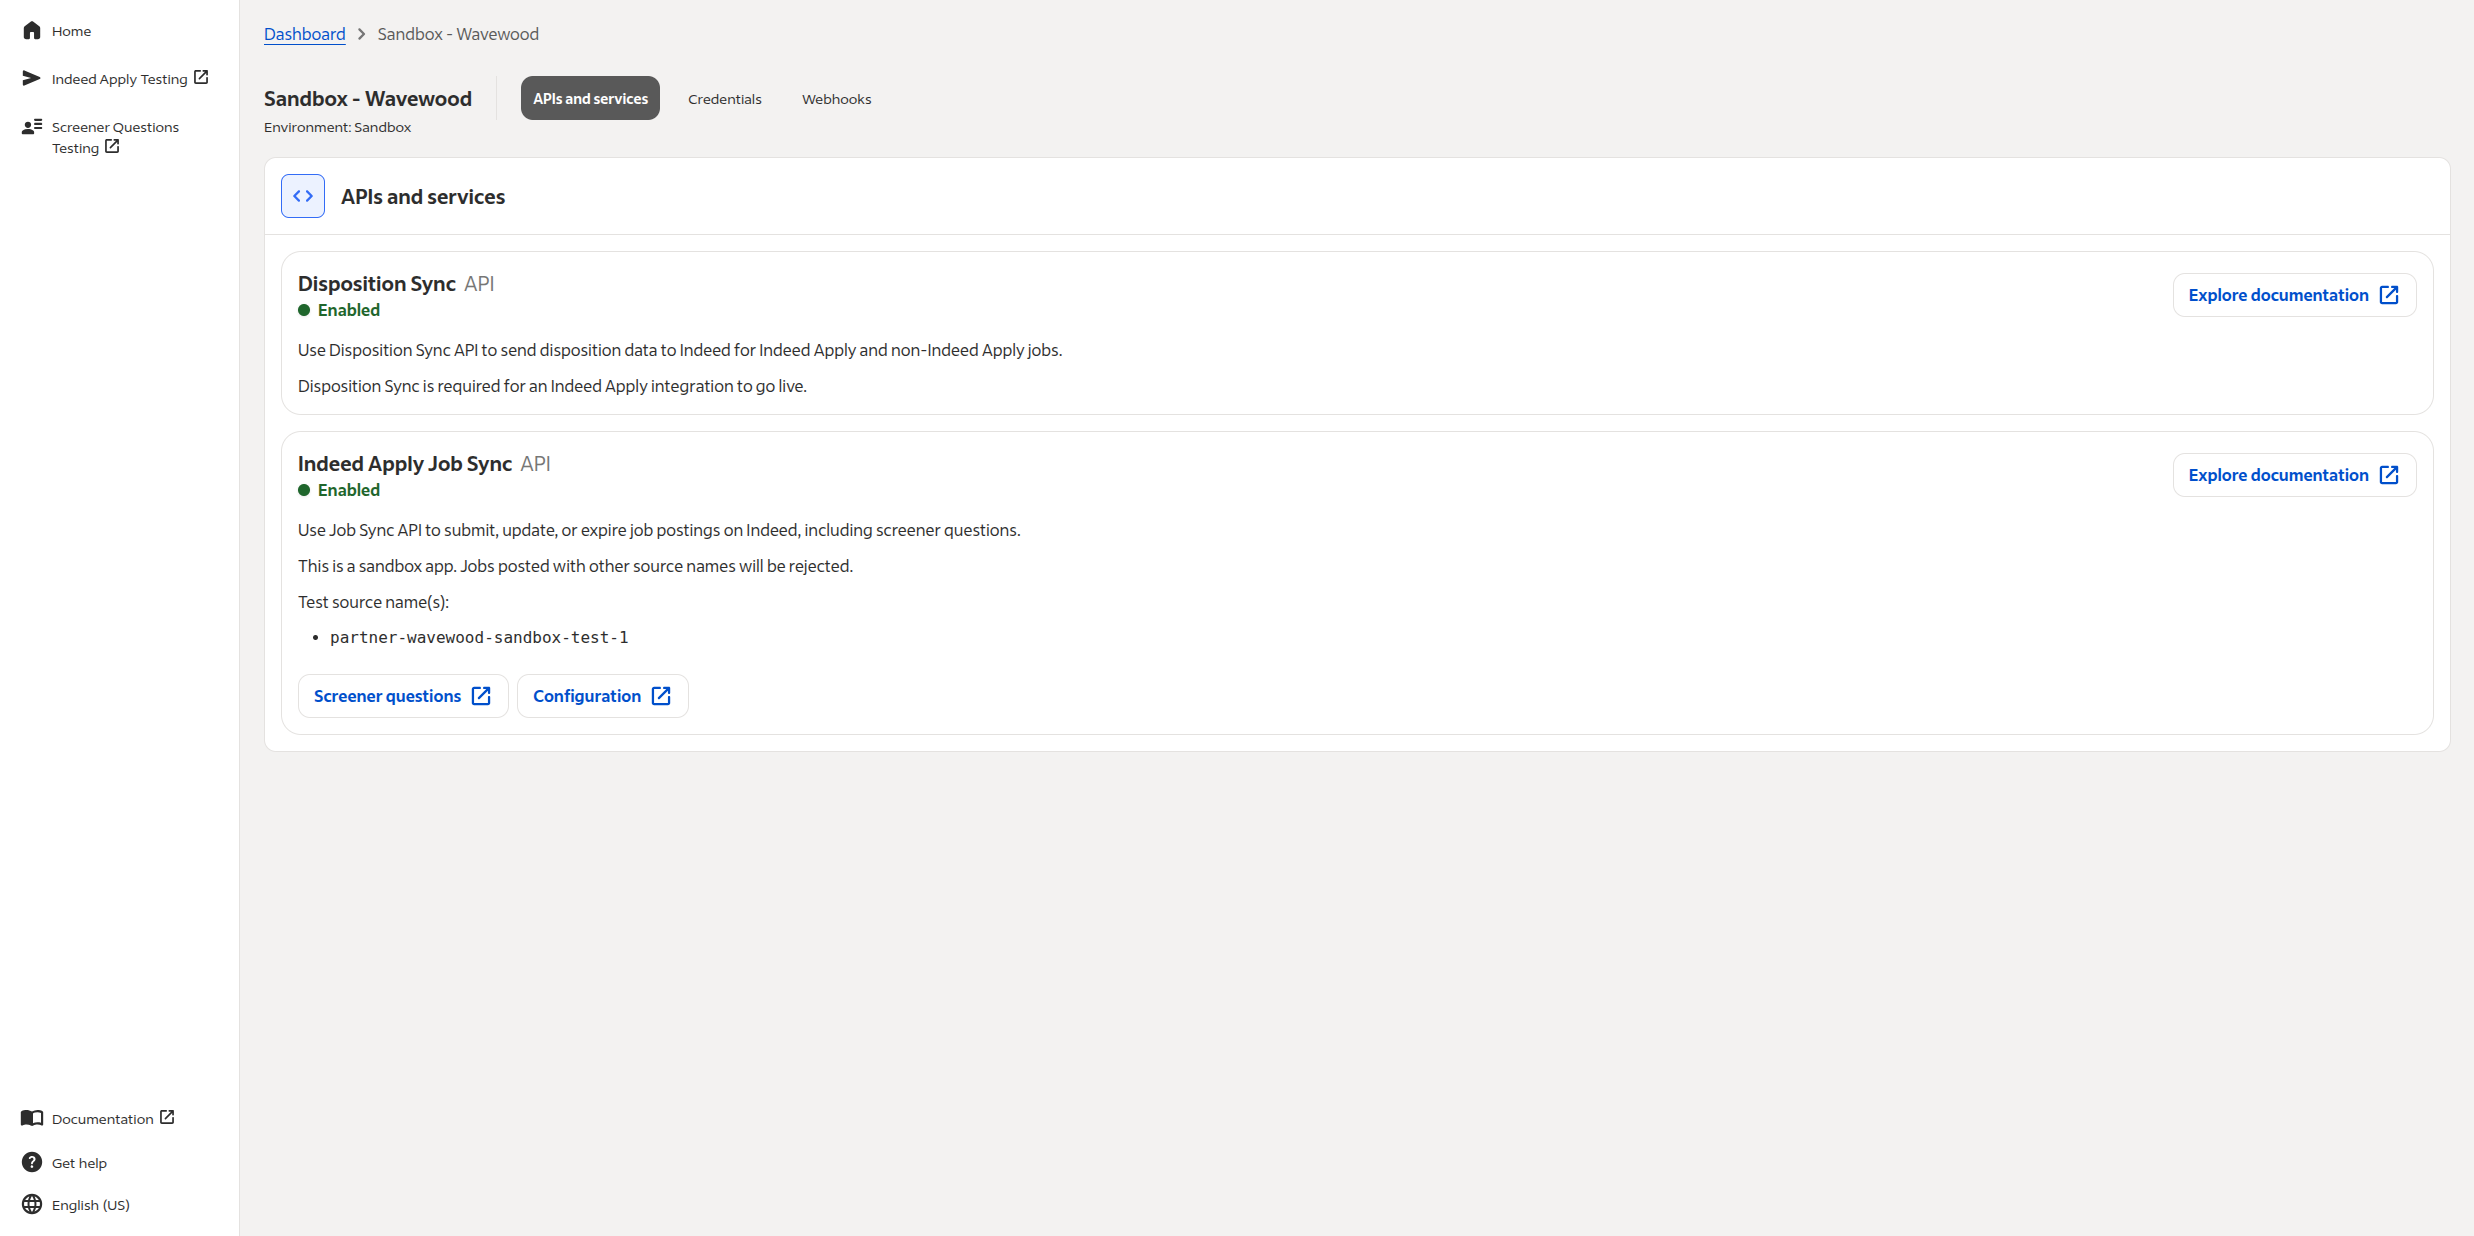The height and width of the screenshot is (1236, 2474).
Task: Click the Home house icon in sidebar
Action: 32,31
